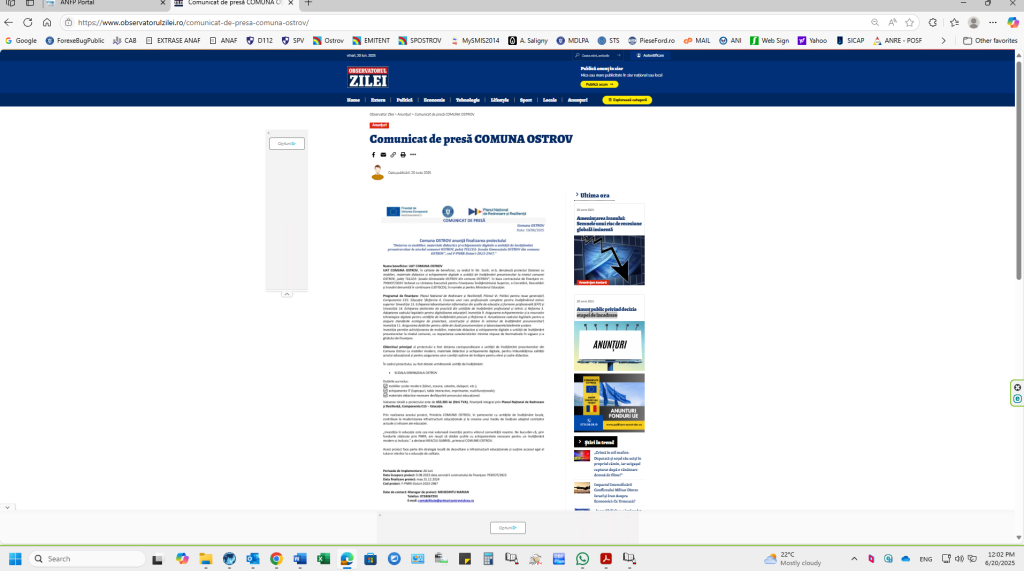
Task: Click the page vertical scrollbar
Action: [x=1019, y=170]
